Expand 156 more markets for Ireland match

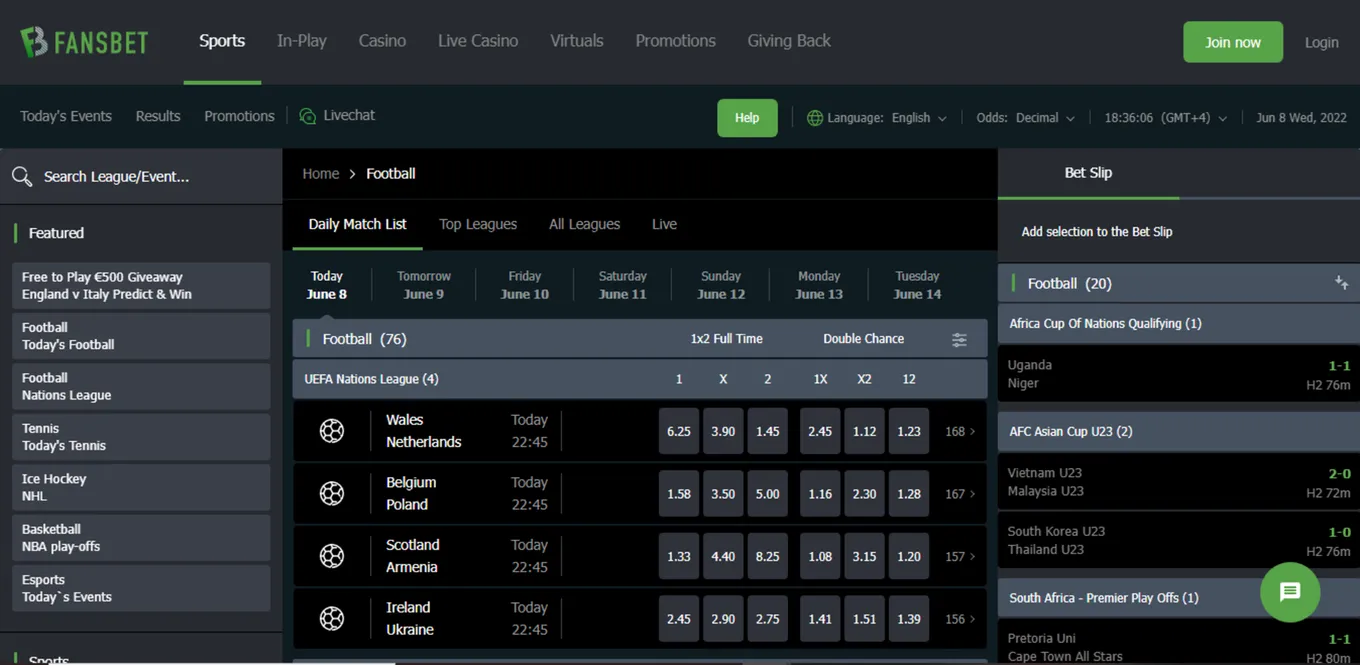tap(960, 619)
